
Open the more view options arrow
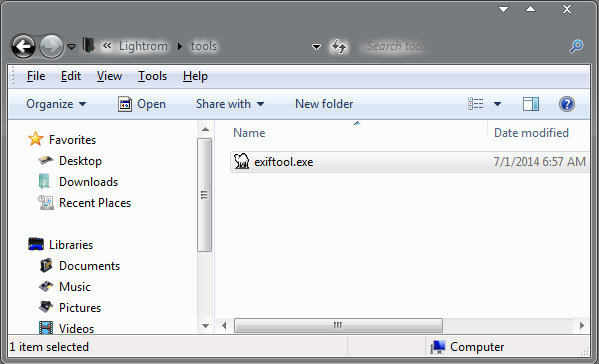click(497, 104)
